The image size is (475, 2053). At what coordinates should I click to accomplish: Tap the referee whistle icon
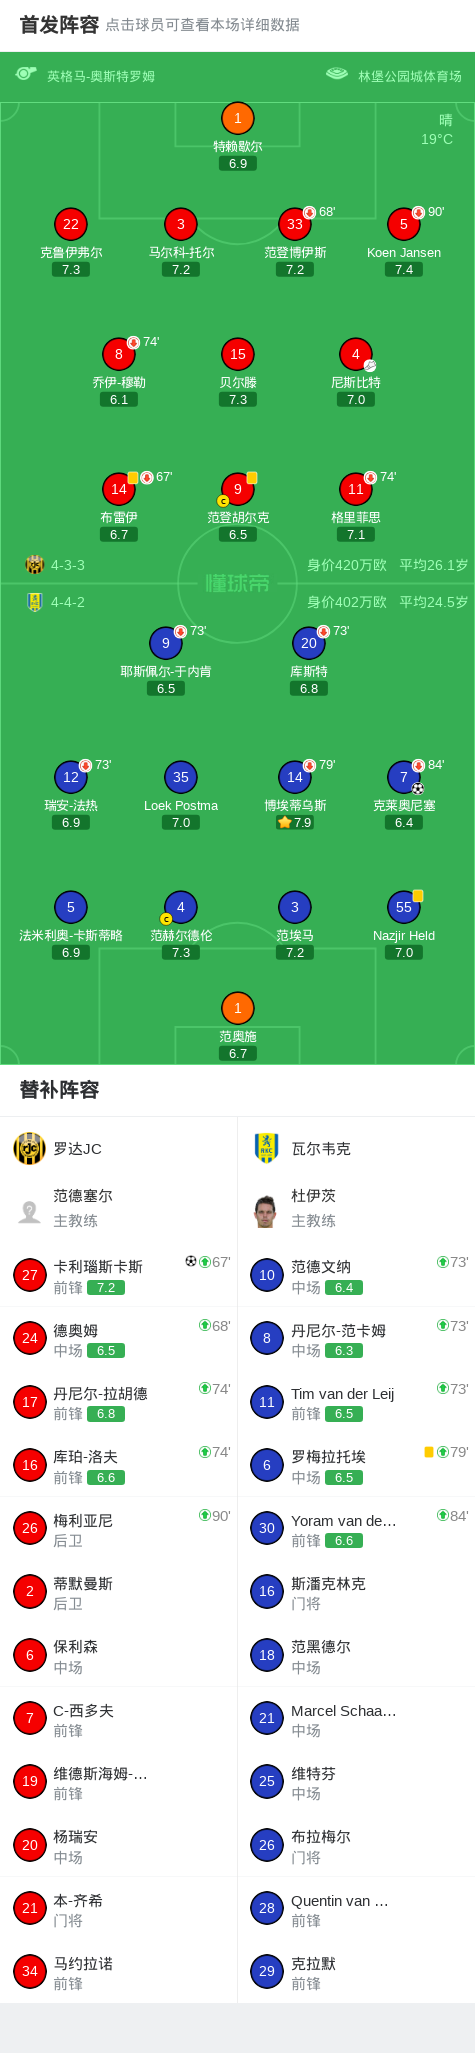coord(26,73)
